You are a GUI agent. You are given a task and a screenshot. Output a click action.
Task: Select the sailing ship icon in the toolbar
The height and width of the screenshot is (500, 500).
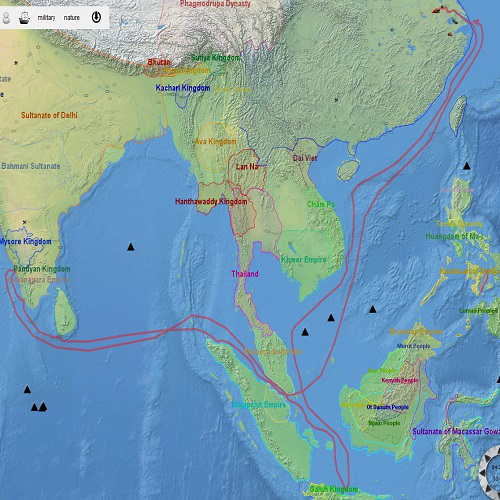(24, 18)
